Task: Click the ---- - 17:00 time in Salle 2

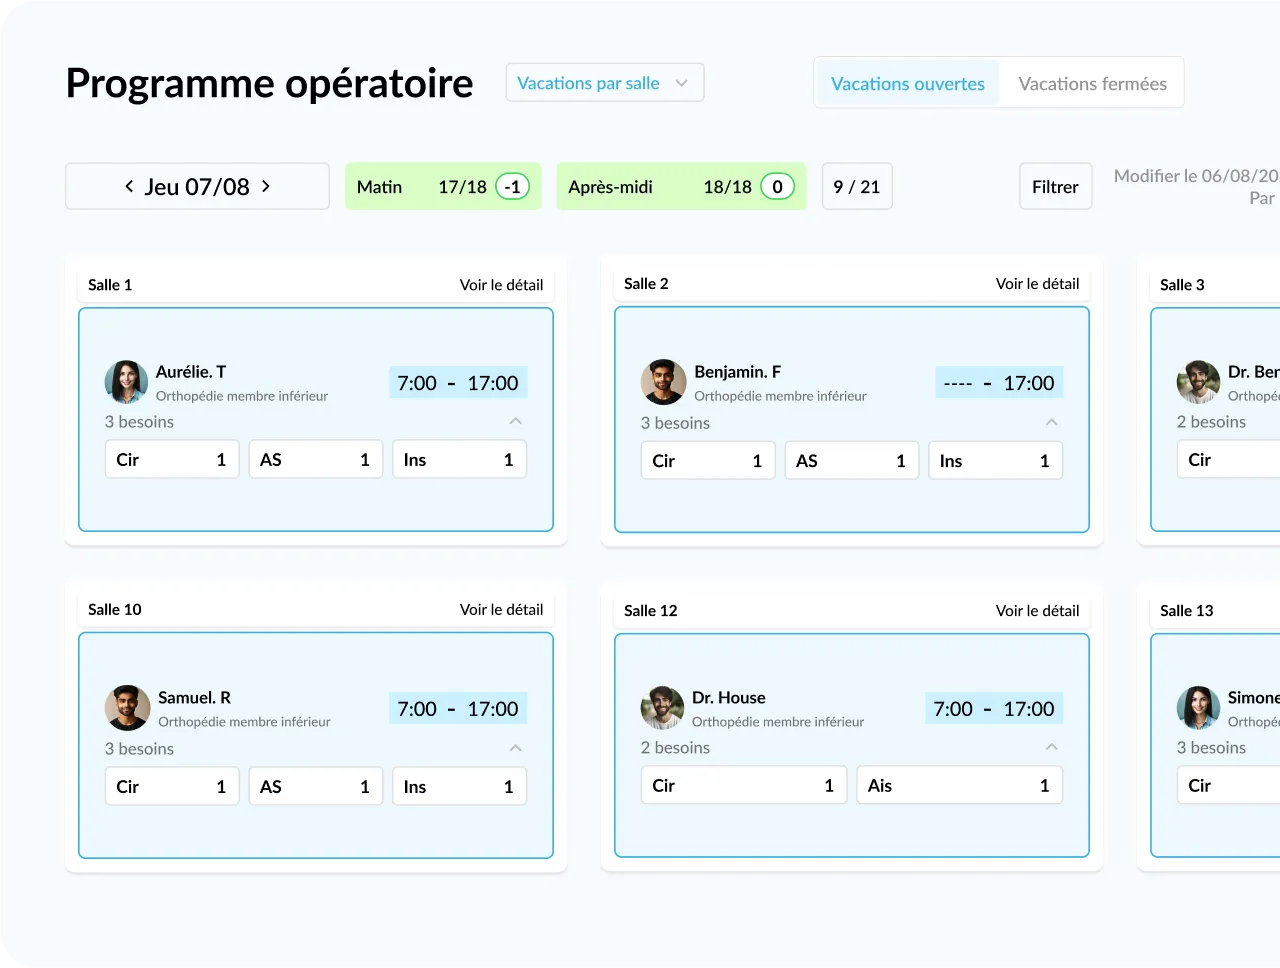Action: [x=999, y=383]
